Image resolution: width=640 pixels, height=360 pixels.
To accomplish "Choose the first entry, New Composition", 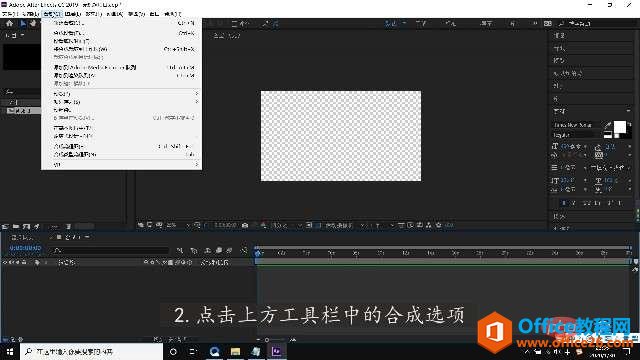I will 121,23.
